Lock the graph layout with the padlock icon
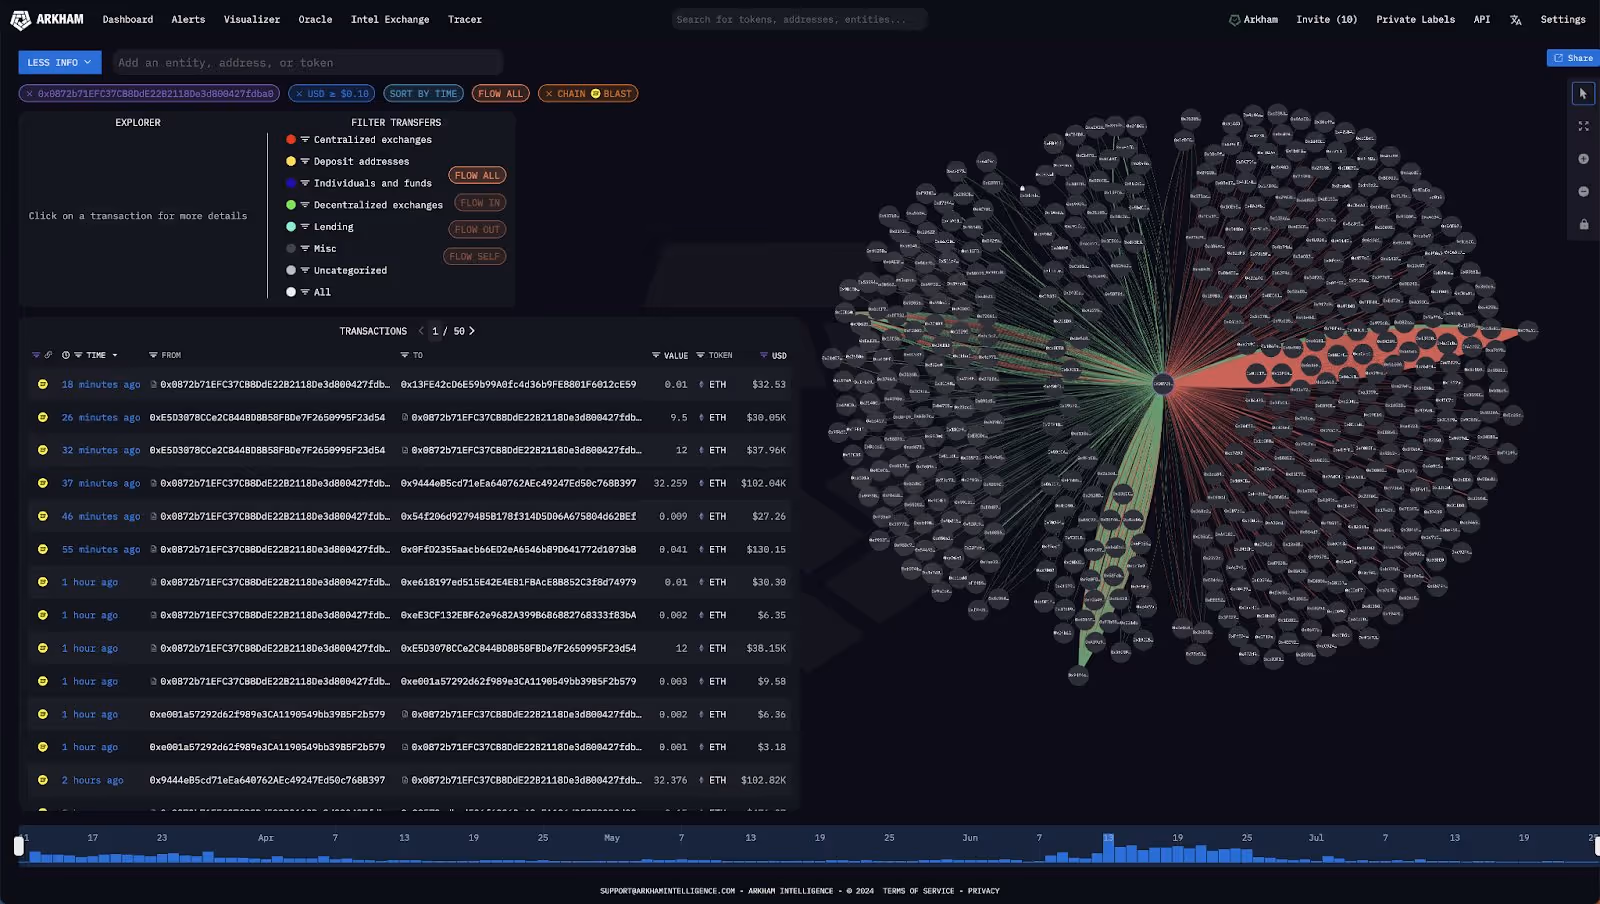Image resolution: width=1600 pixels, height=904 pixels. click(x=1583, y=224)
